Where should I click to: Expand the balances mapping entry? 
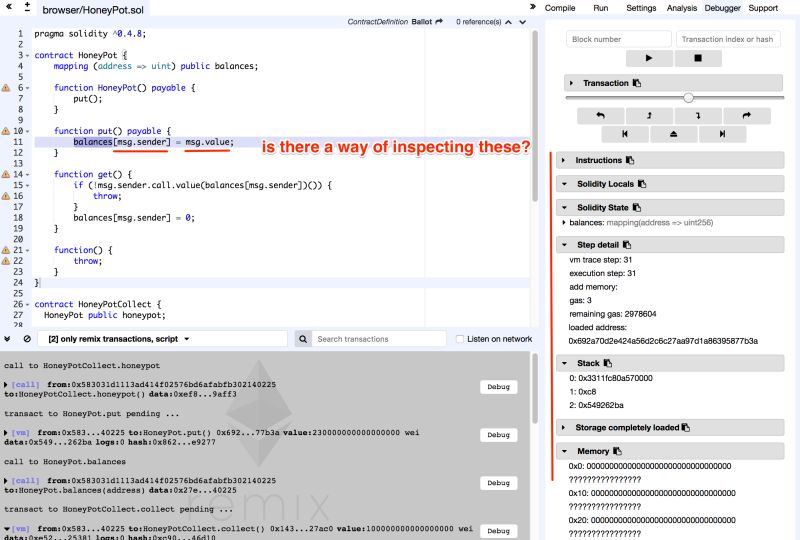(563, 223)
